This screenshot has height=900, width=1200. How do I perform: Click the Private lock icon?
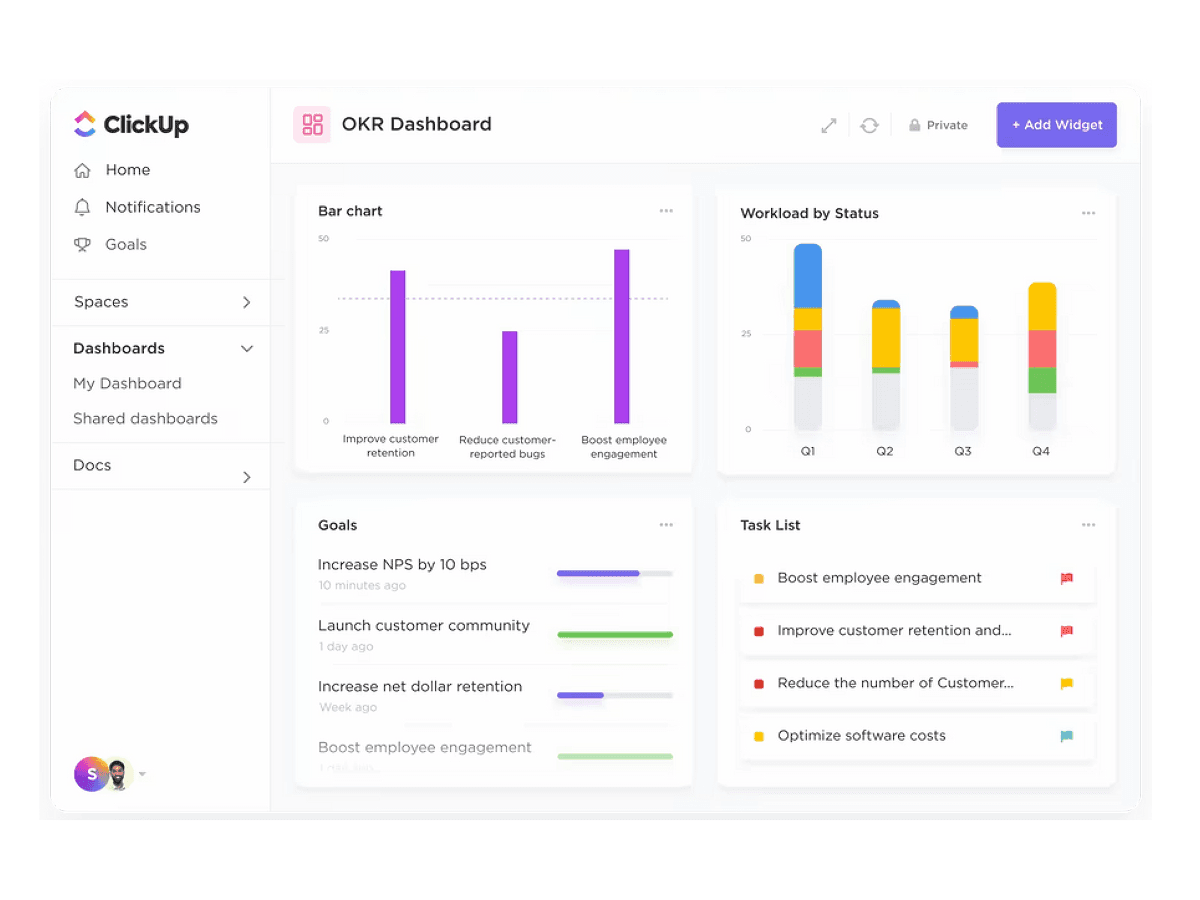913,124
